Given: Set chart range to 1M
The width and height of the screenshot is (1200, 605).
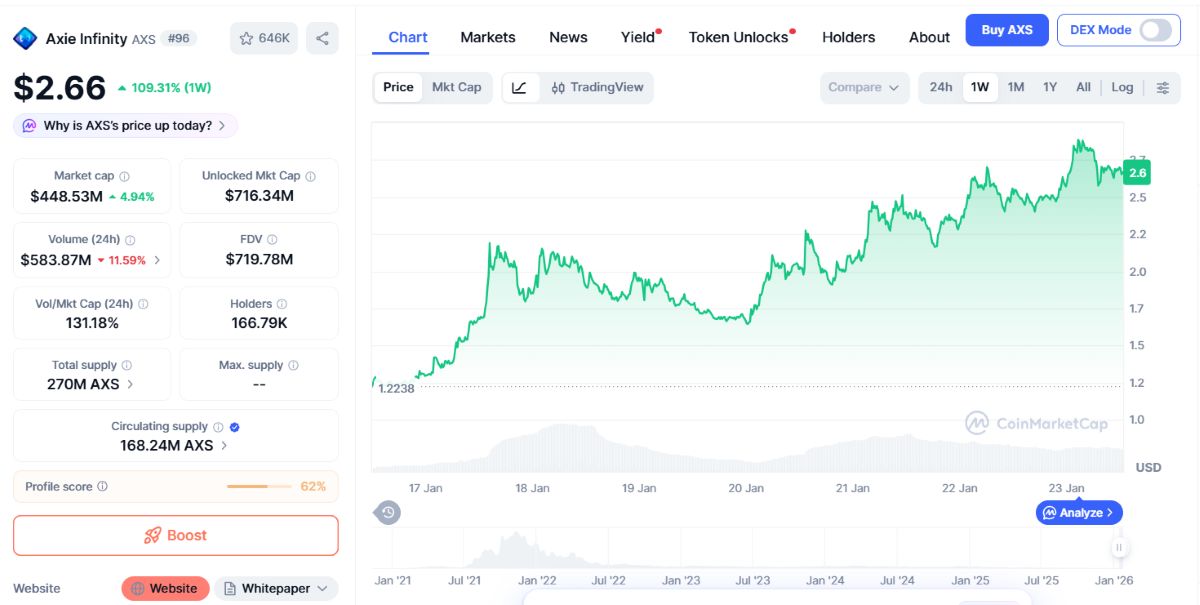Looking at the screenshot, I should pyautogui.click(x=1016, y=87).
